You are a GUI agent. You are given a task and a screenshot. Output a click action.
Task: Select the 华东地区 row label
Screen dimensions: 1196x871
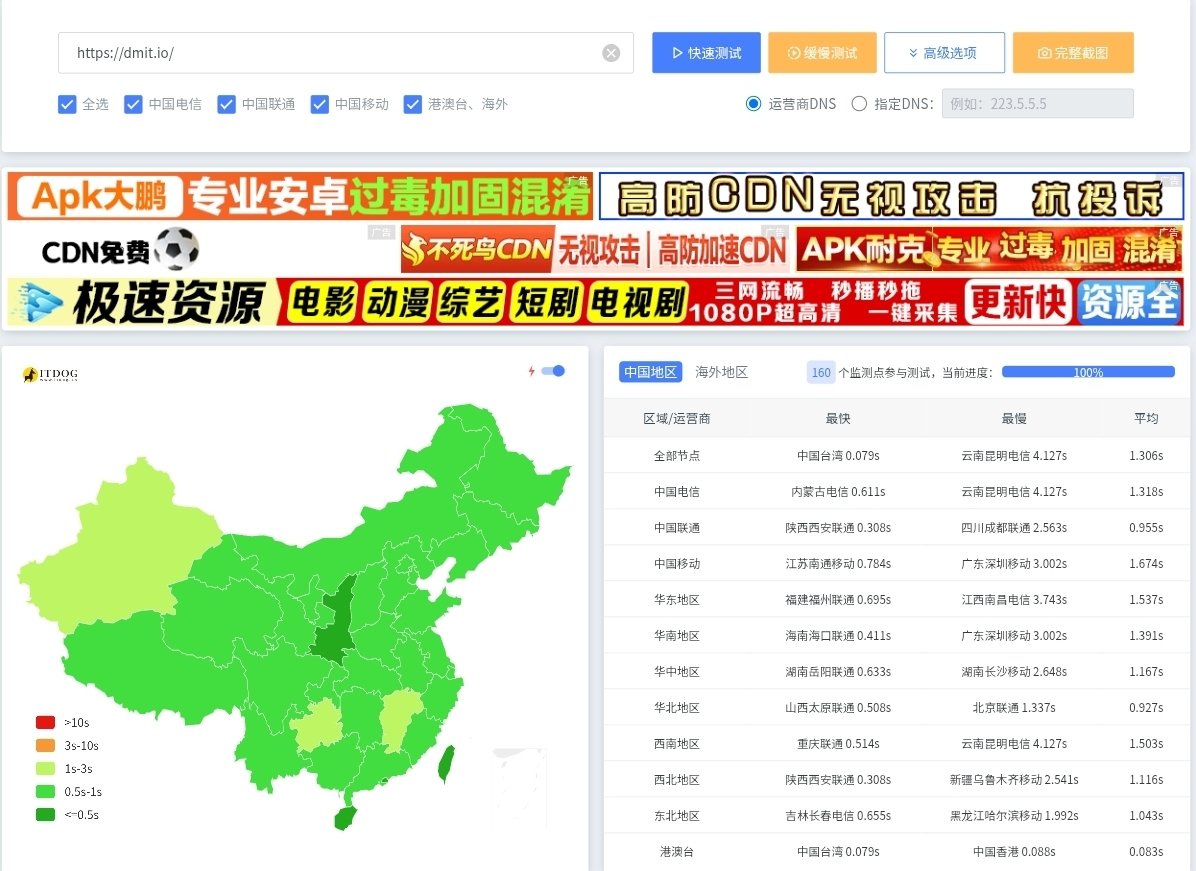point(677,599)
